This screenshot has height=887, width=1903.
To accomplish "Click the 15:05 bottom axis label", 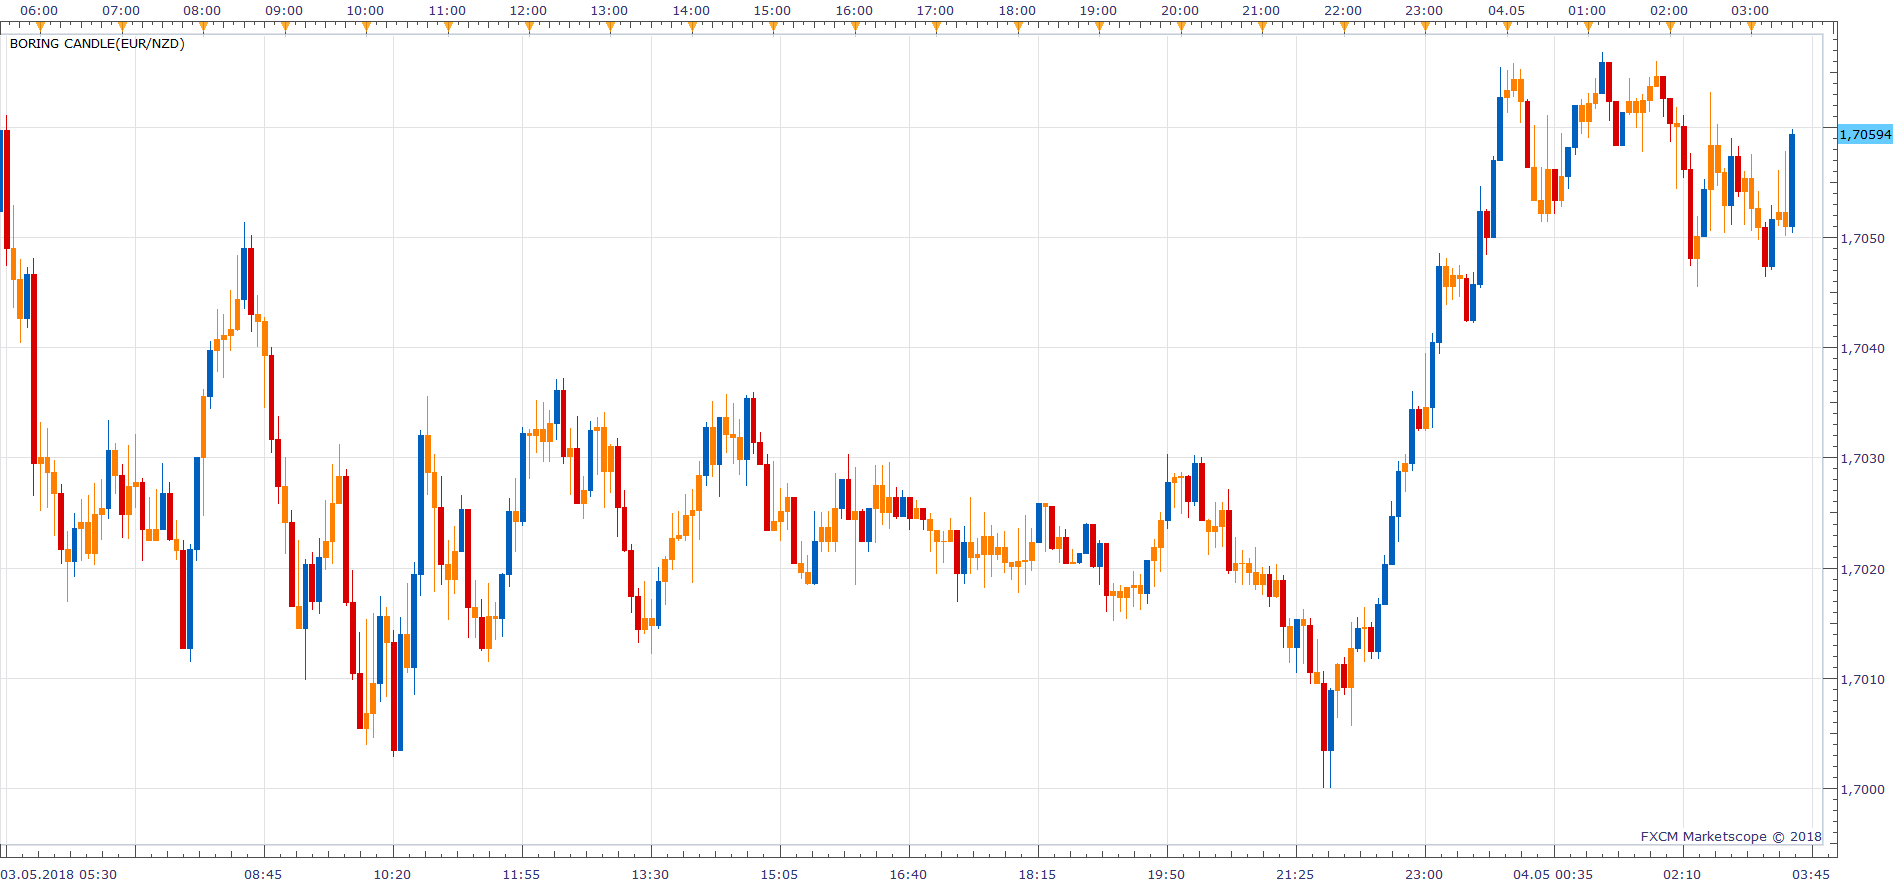I will pyautogui.click(x=779, y=875).
